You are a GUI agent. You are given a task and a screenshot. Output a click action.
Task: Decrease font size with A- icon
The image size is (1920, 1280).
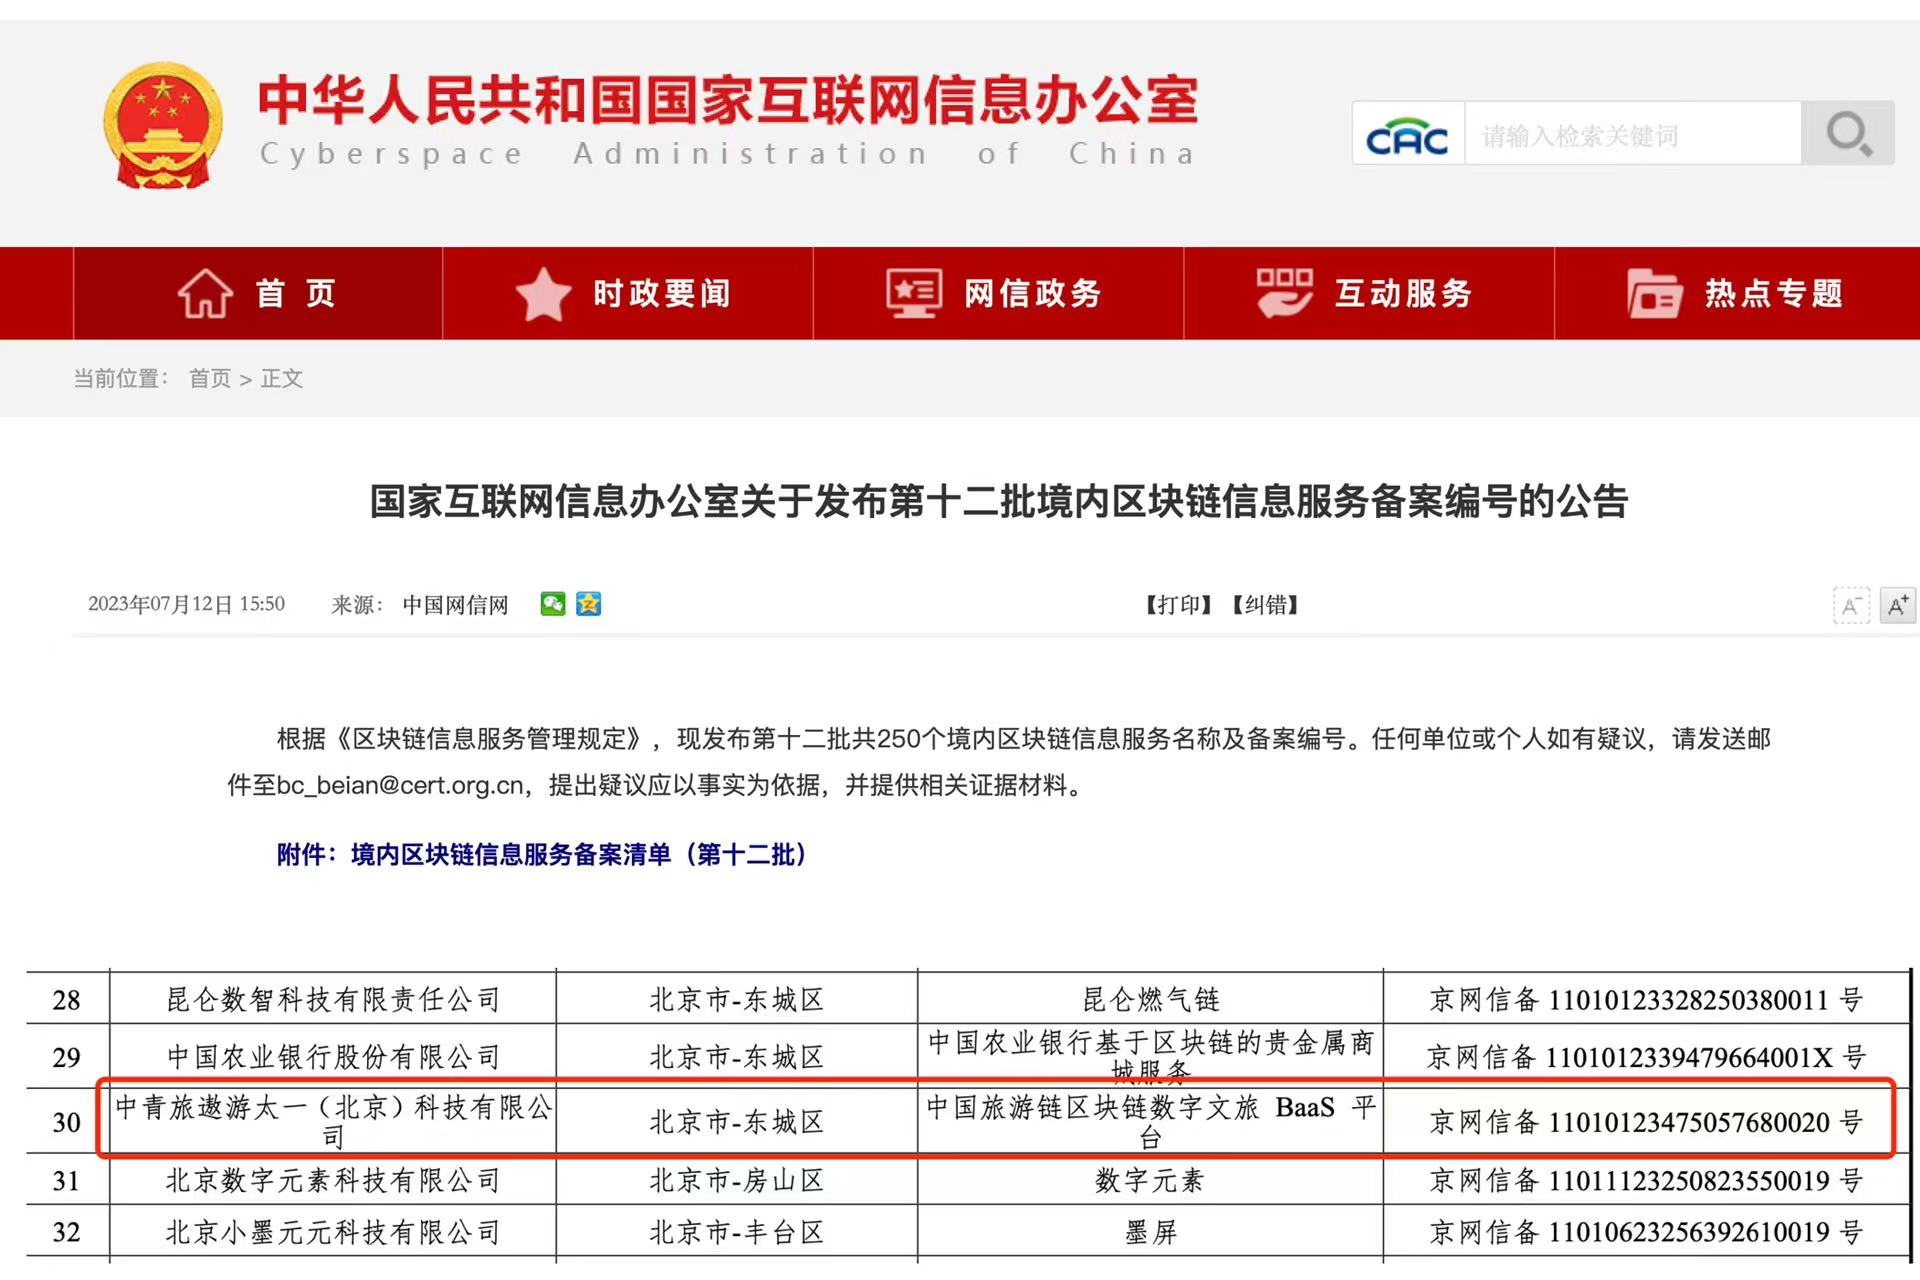point(1851,606)
